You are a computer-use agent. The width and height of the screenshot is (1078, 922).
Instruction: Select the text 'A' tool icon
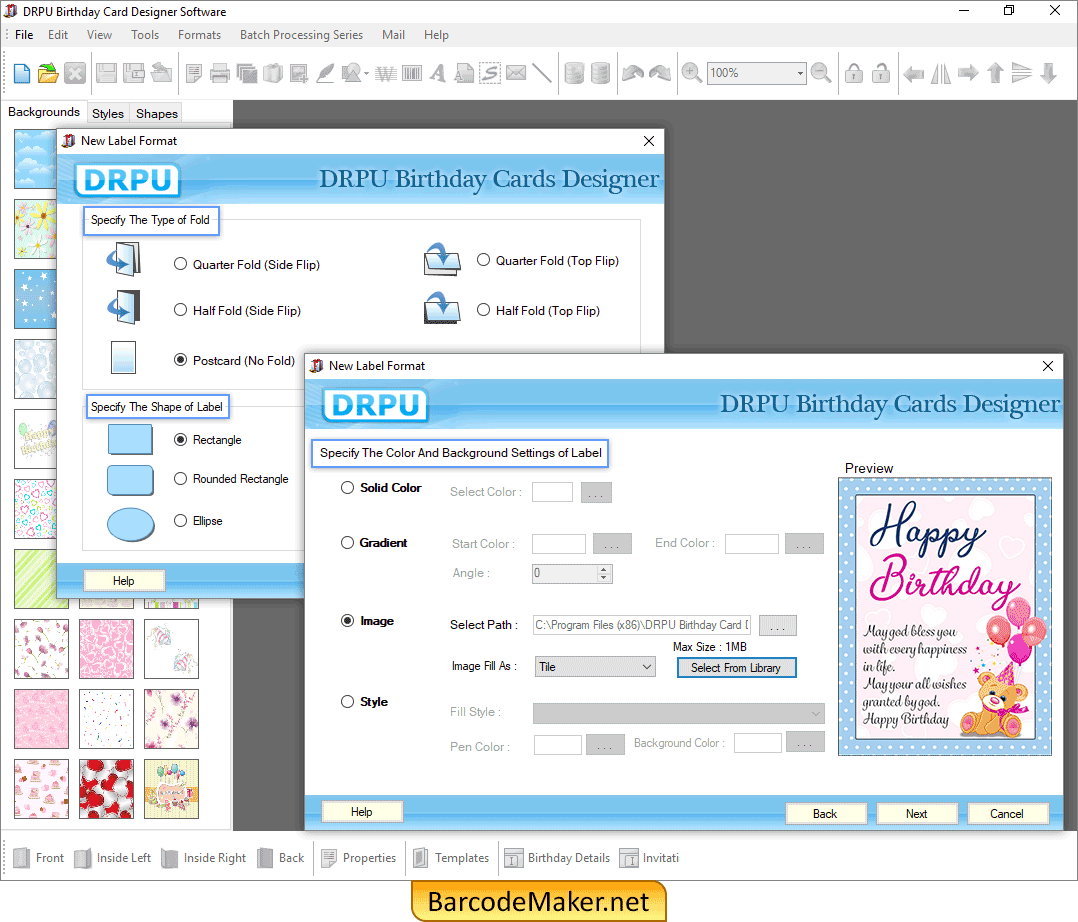point(438,73)
